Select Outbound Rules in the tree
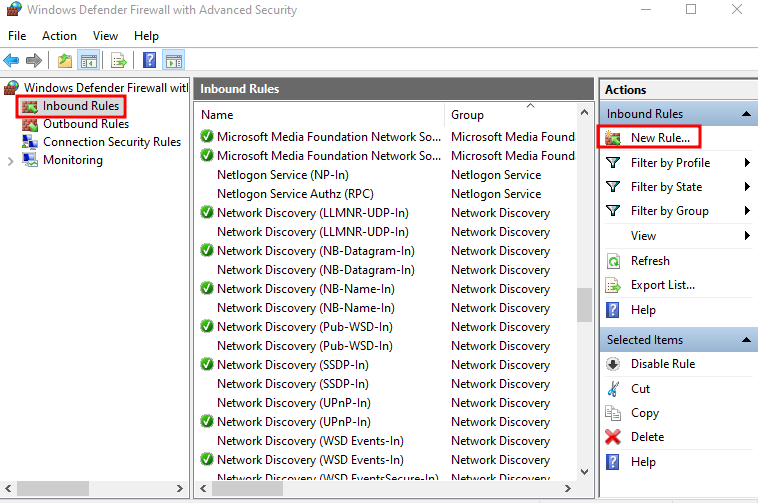The width and height of the screenshot is (758, 503). tap(86, 124)
